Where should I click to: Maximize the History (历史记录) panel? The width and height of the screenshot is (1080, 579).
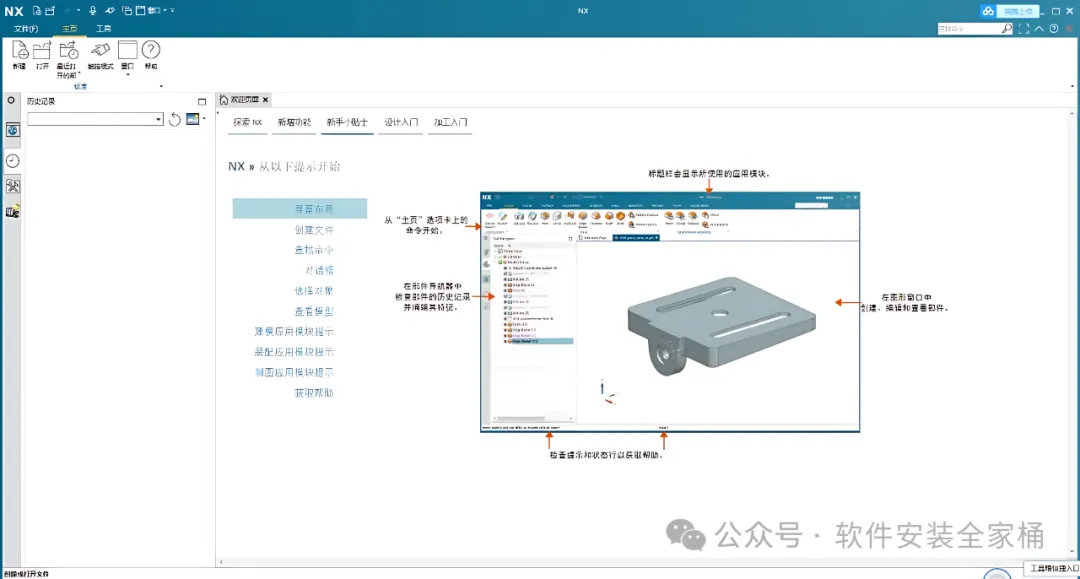tap(202, 101)
